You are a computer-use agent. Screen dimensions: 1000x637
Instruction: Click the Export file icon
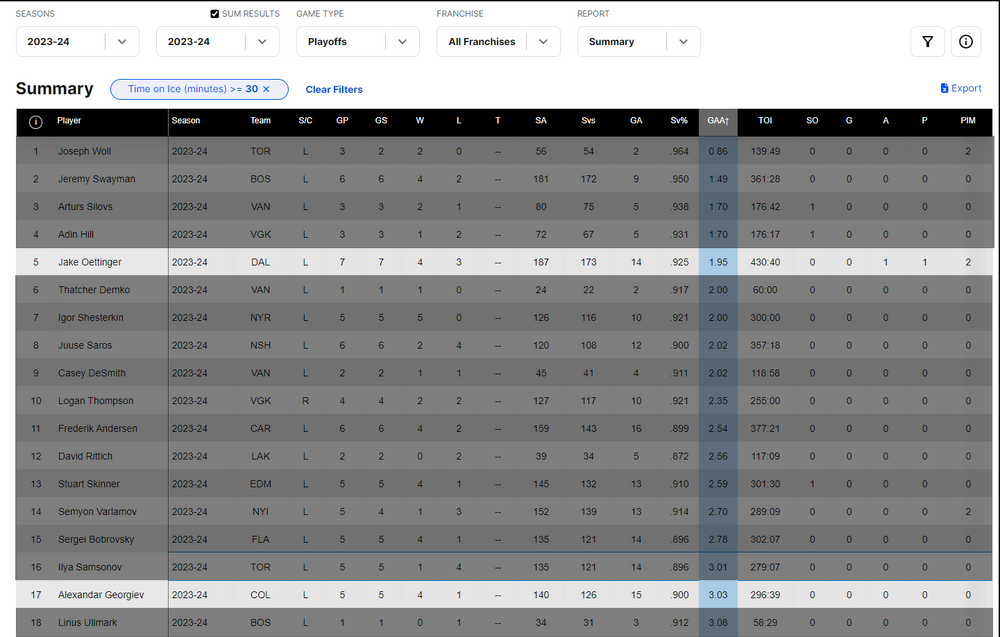pos(945,89)
